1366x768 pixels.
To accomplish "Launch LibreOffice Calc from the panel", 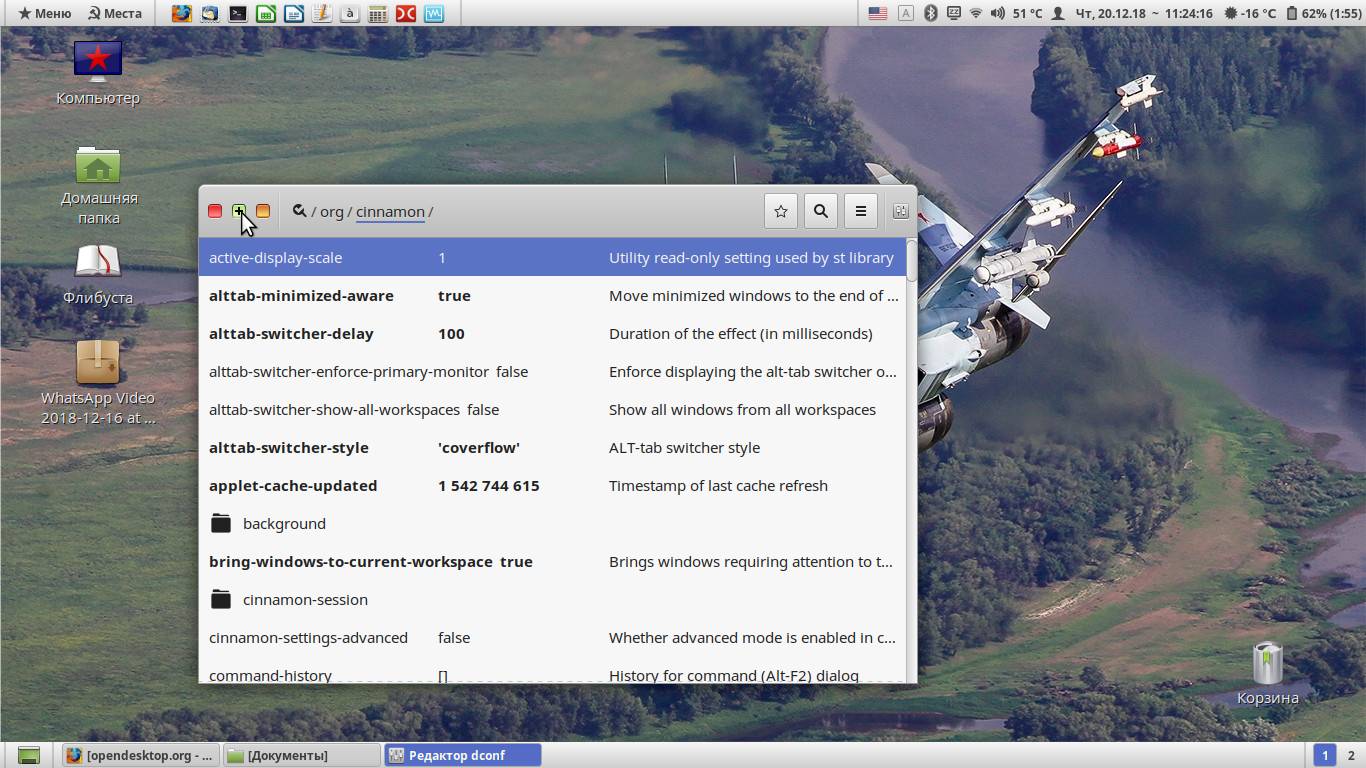I will tap(265, 13).
